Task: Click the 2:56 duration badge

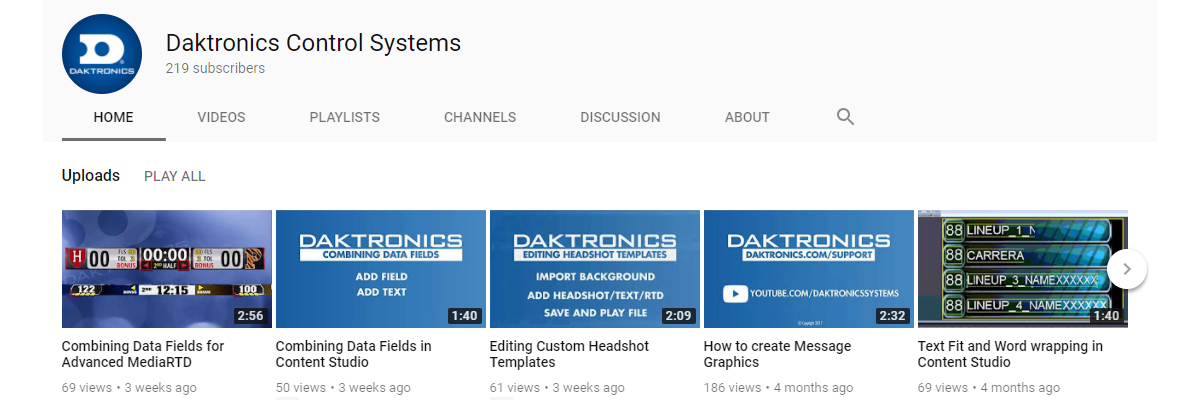Action: pyautogui.click(x=250, y=316)
